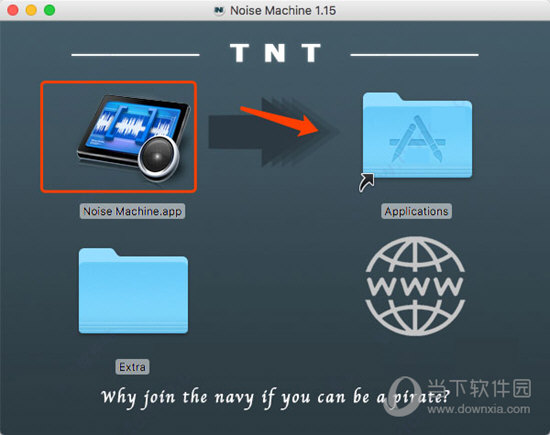Click the disk icon in title bar

pos(219,10)
